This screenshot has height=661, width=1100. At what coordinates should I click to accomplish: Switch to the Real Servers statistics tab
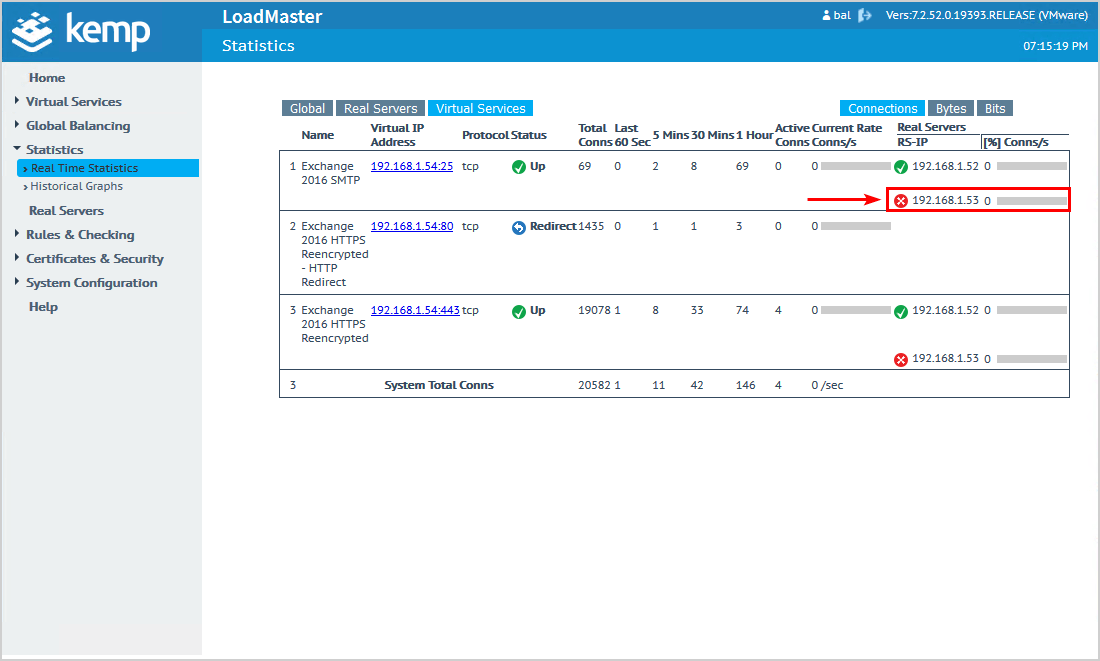pos(380,108)
